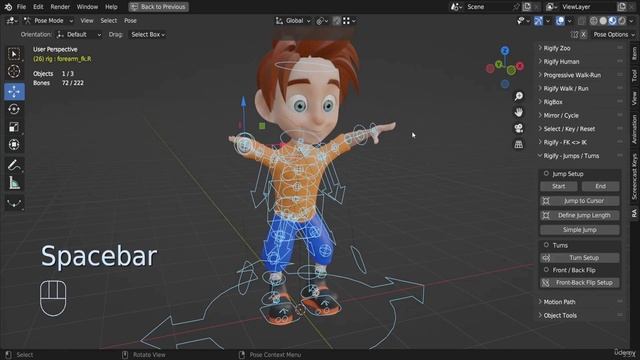
Task: Open the Edit menu
Action: pos(38,7)
